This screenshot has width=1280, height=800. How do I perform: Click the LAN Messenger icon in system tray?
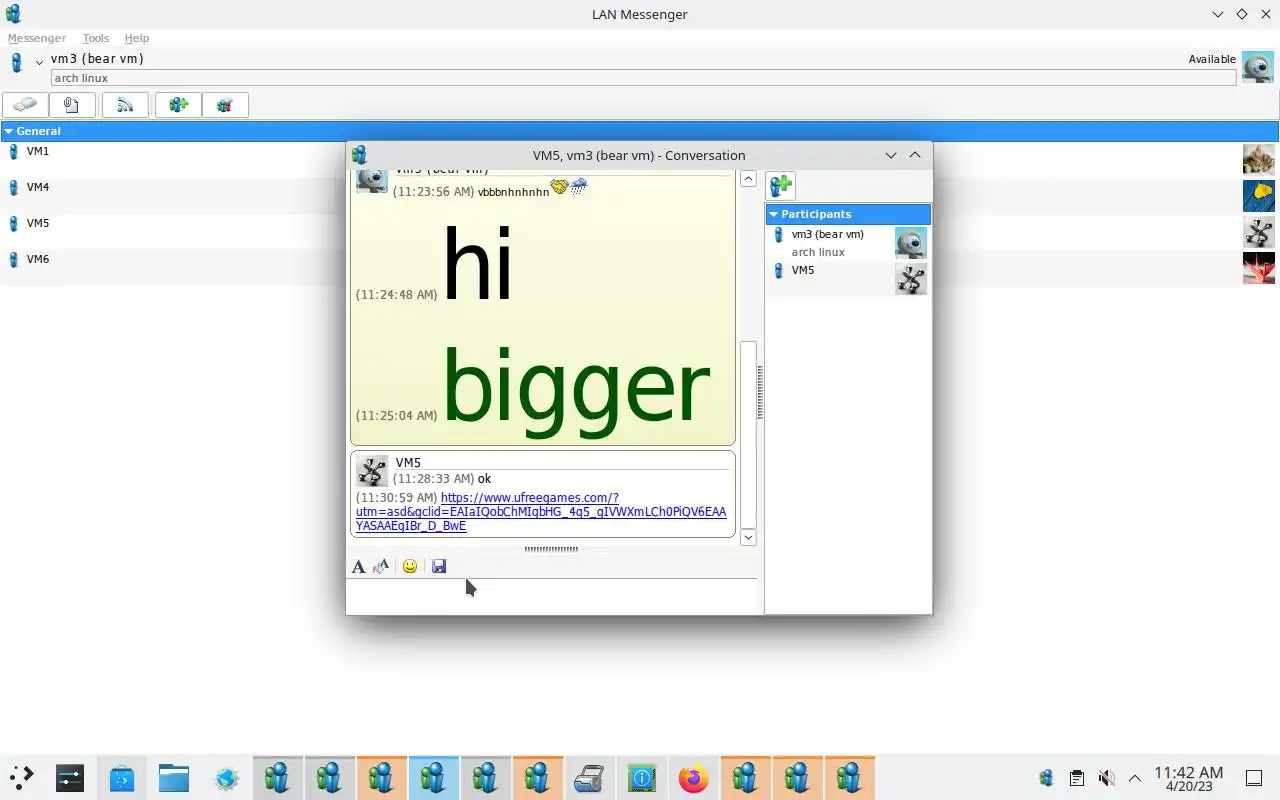[1046, 778]
